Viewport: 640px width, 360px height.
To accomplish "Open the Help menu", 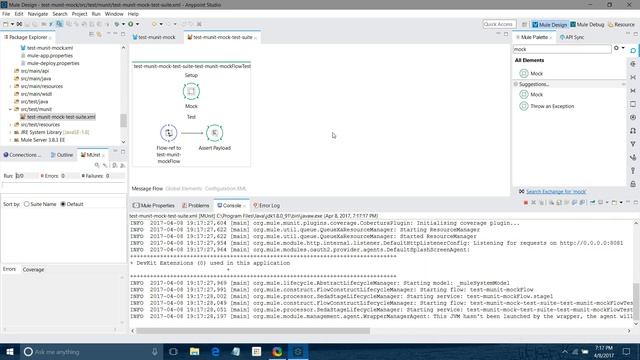I will click(133, 14).
